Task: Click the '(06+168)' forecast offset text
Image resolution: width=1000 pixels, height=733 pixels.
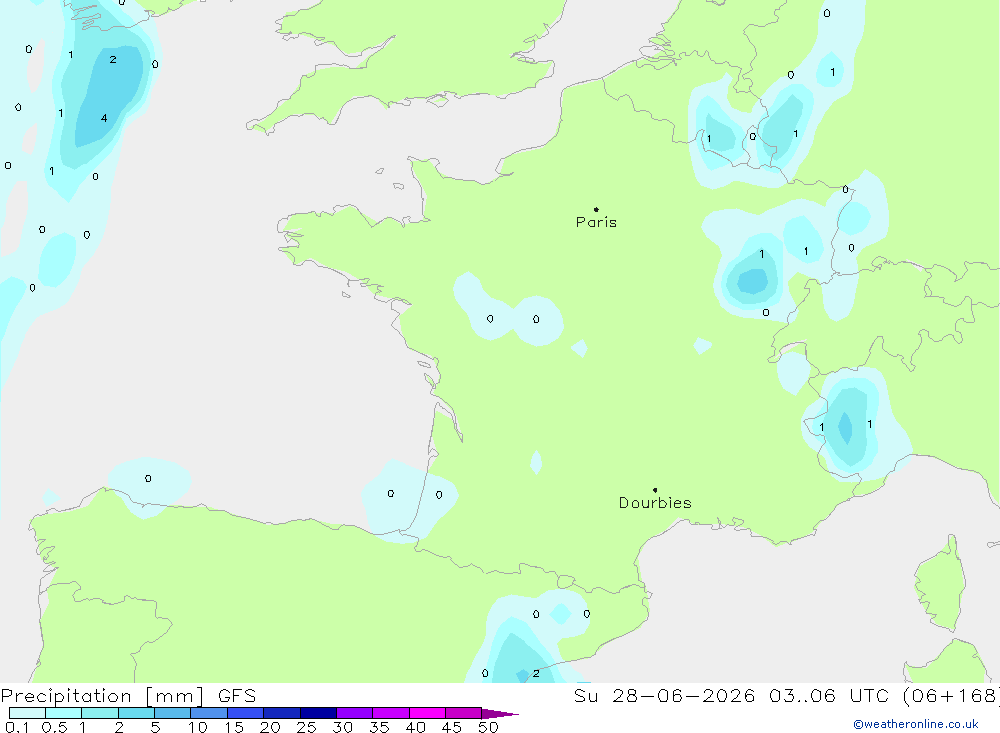Action: [x=951, y=696]
